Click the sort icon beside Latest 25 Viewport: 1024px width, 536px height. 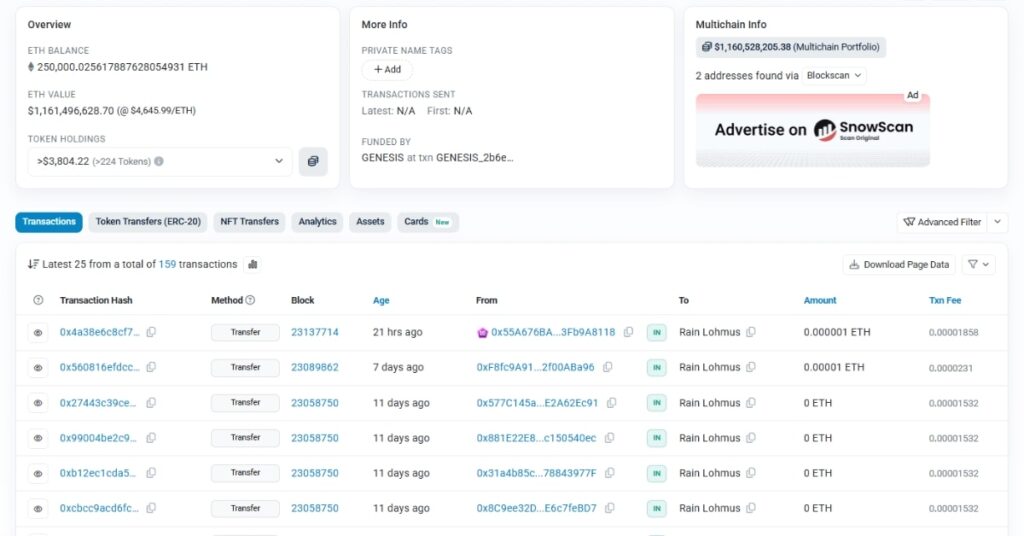pos(33,264)
